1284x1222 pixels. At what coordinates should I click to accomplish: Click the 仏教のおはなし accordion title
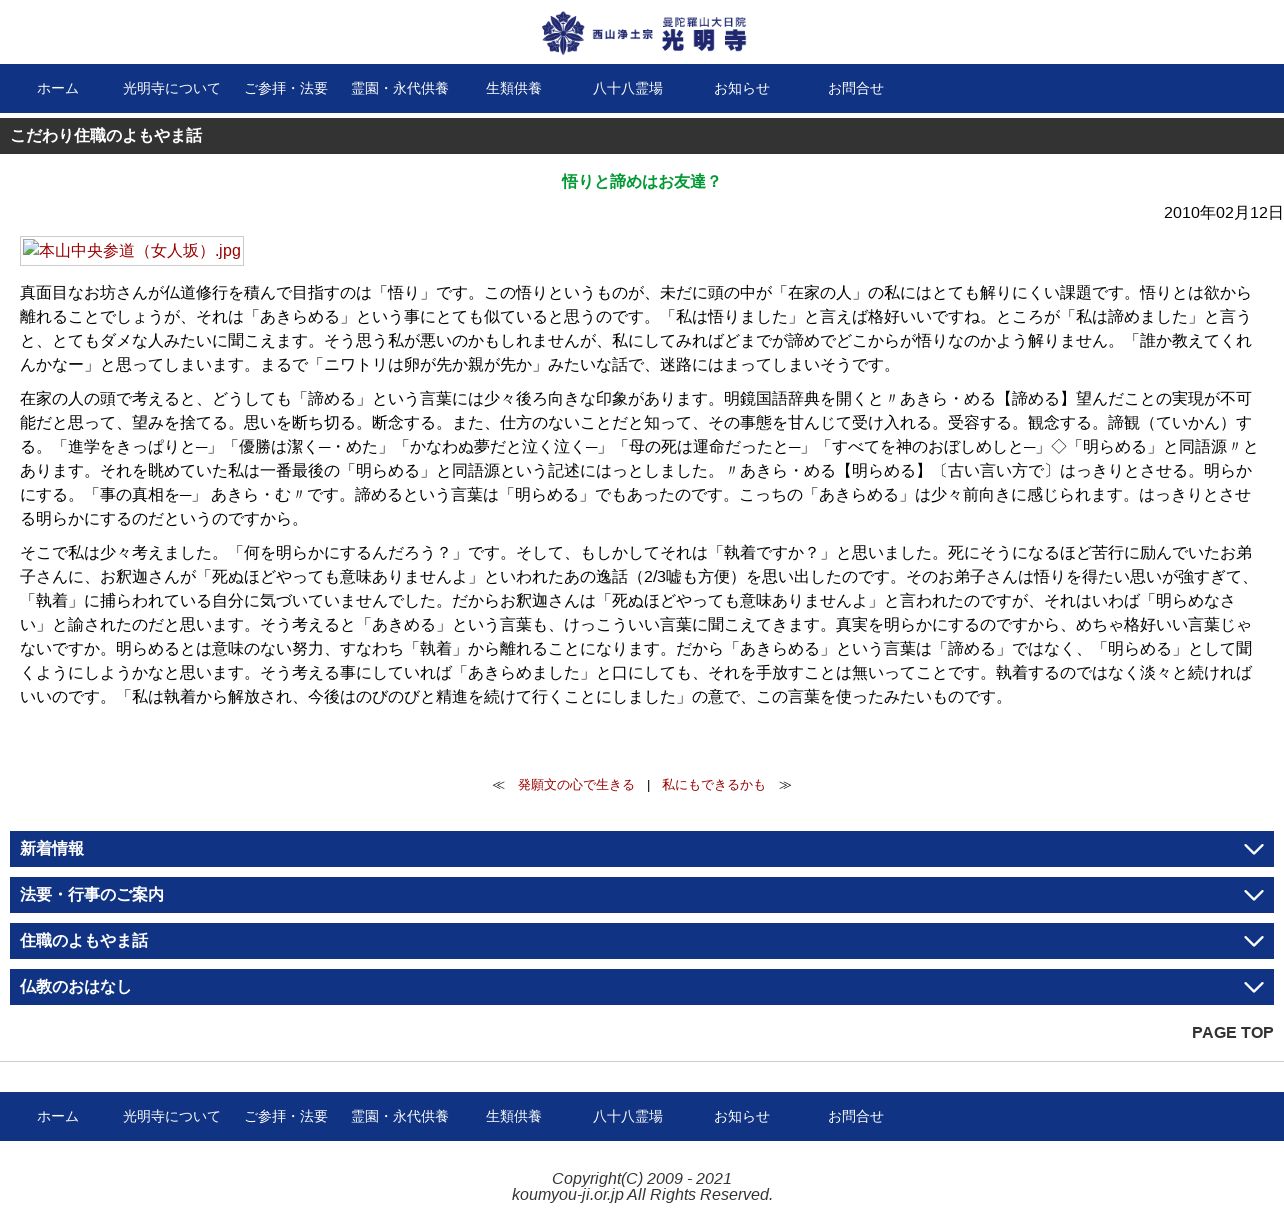(x=76, y=987)
